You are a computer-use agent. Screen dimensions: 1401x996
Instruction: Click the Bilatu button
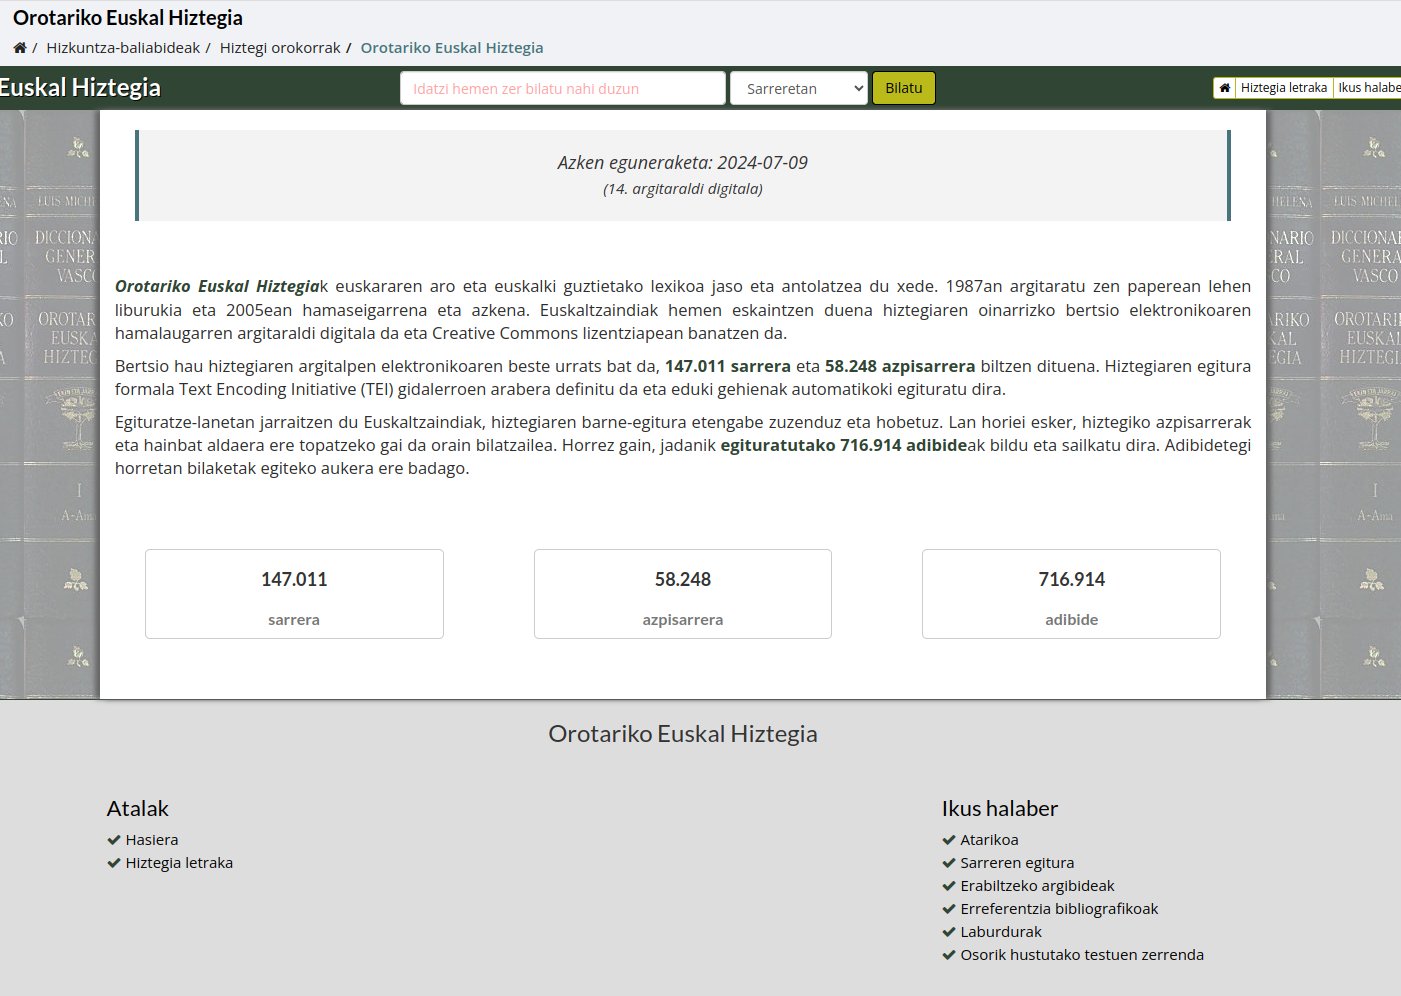(x=904, y=88)
